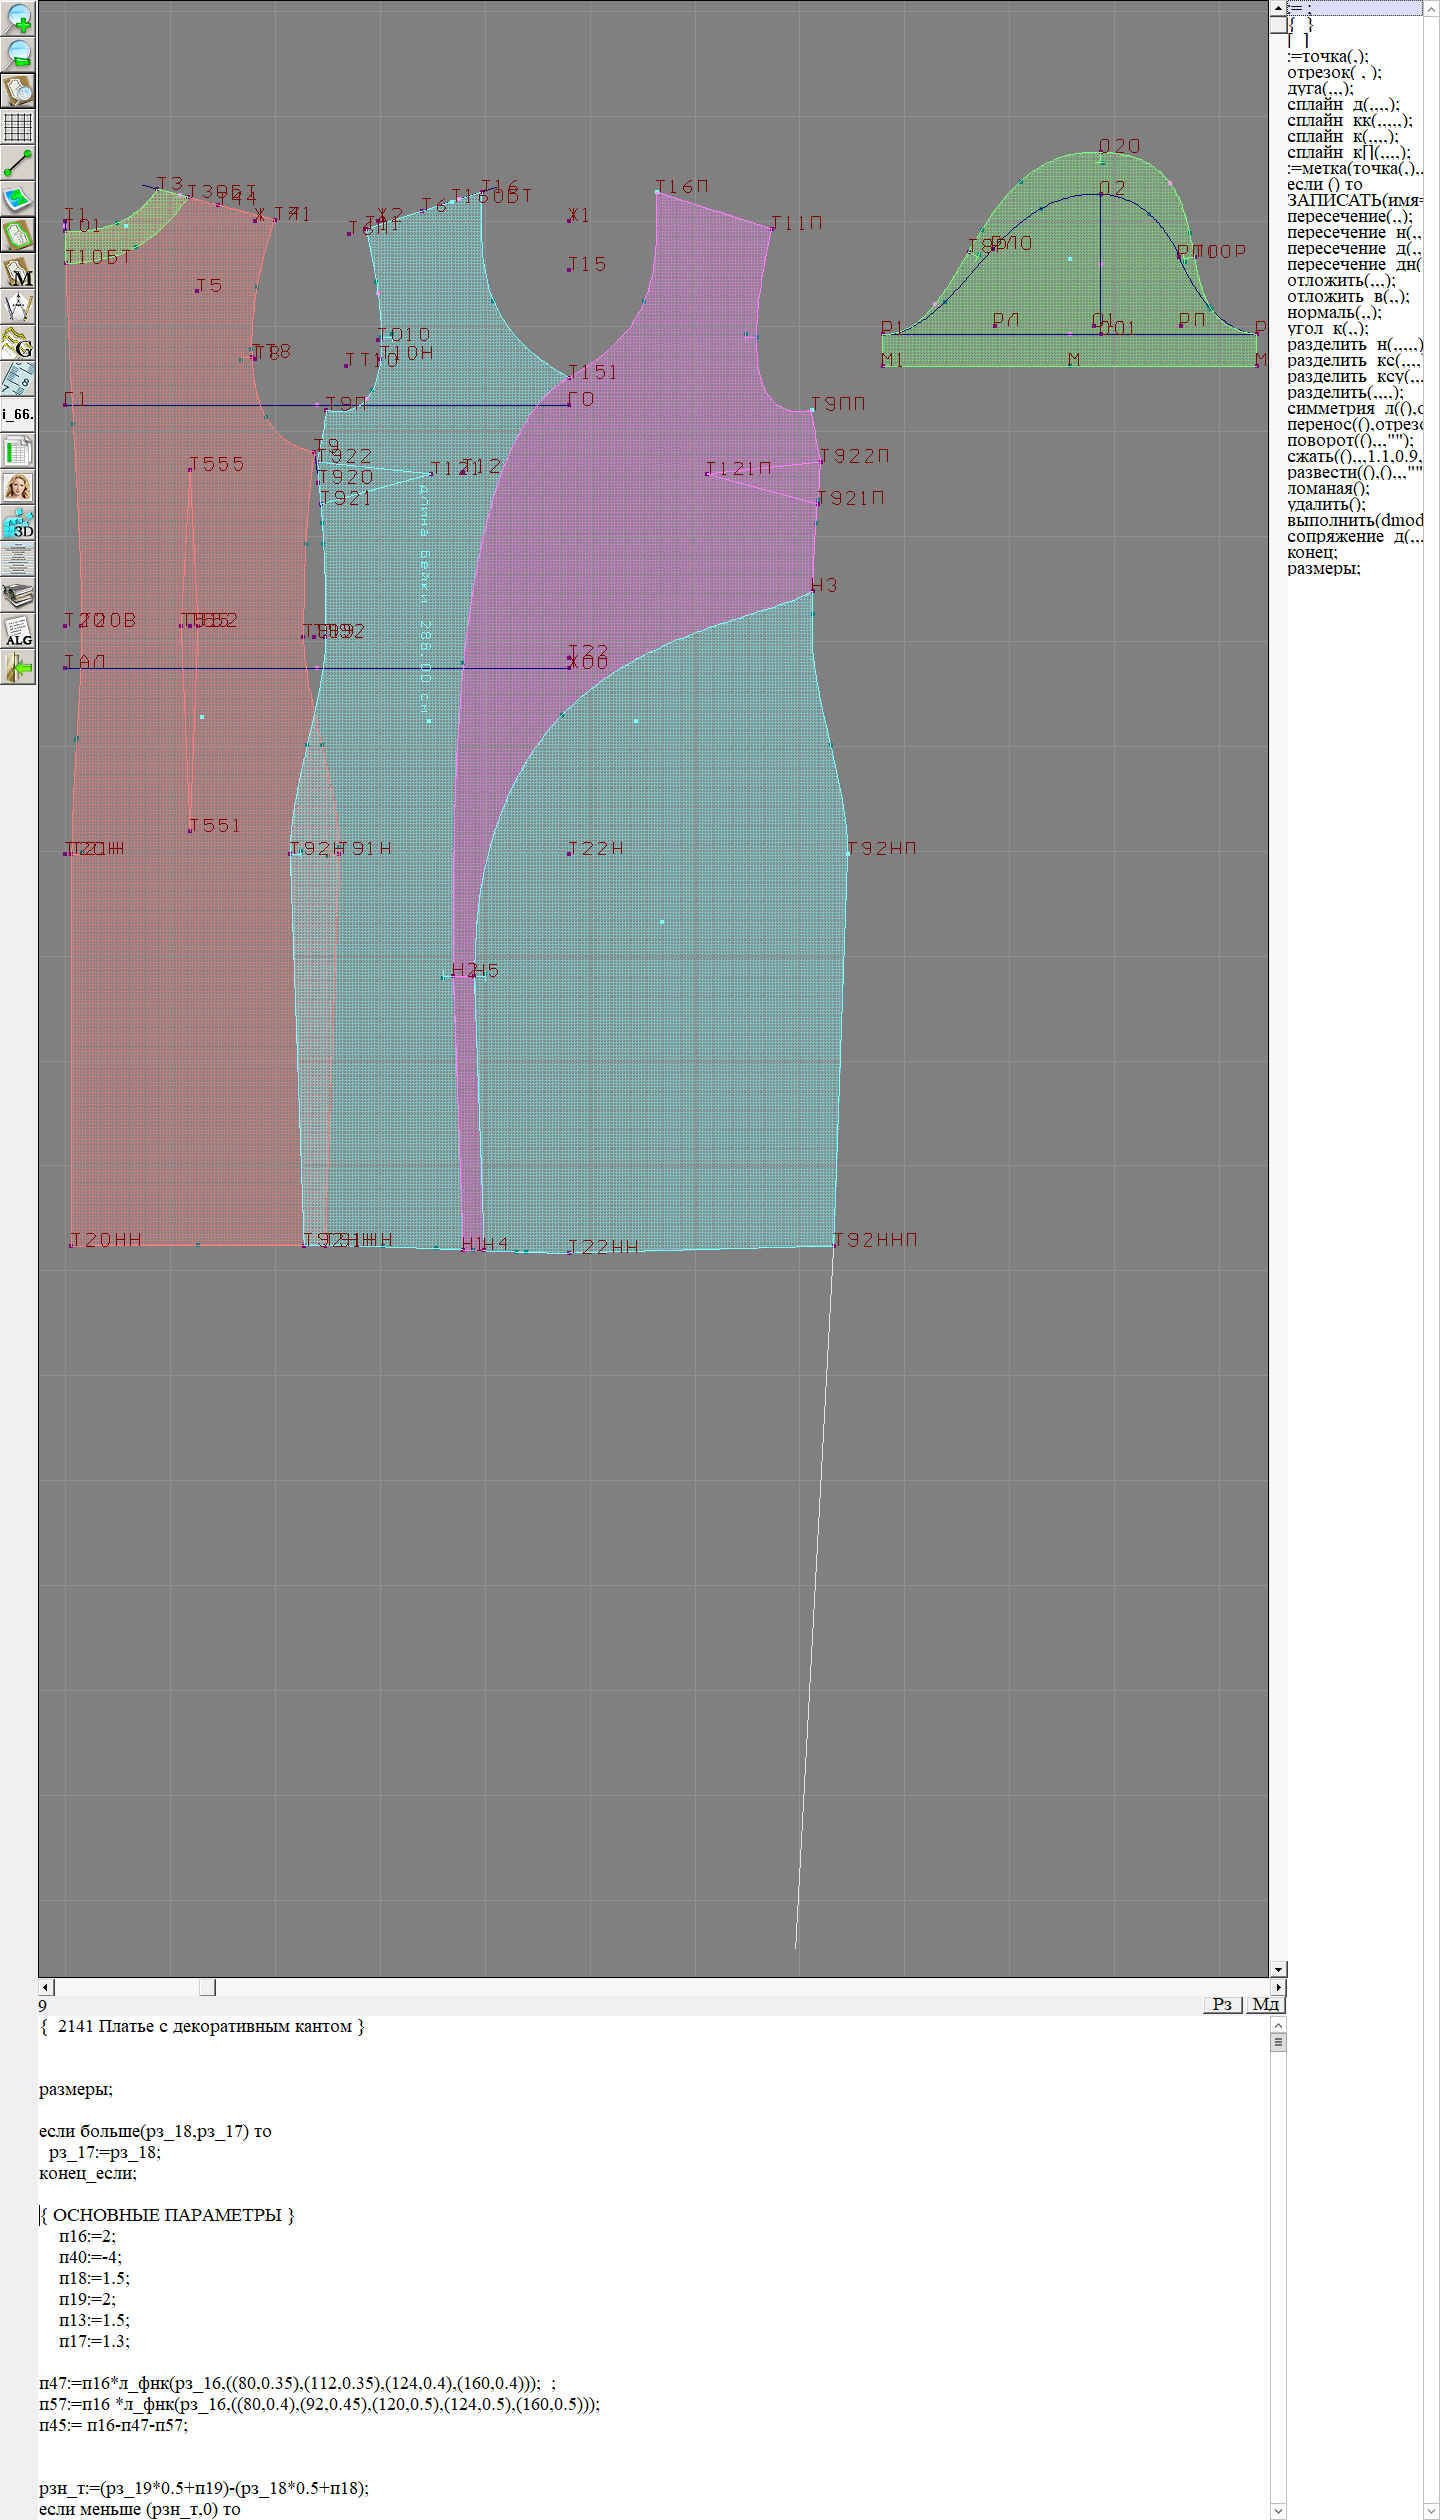Click the pattern M icon
1440x2520 pixels.
pyautogui.click(x=18, y=272)
